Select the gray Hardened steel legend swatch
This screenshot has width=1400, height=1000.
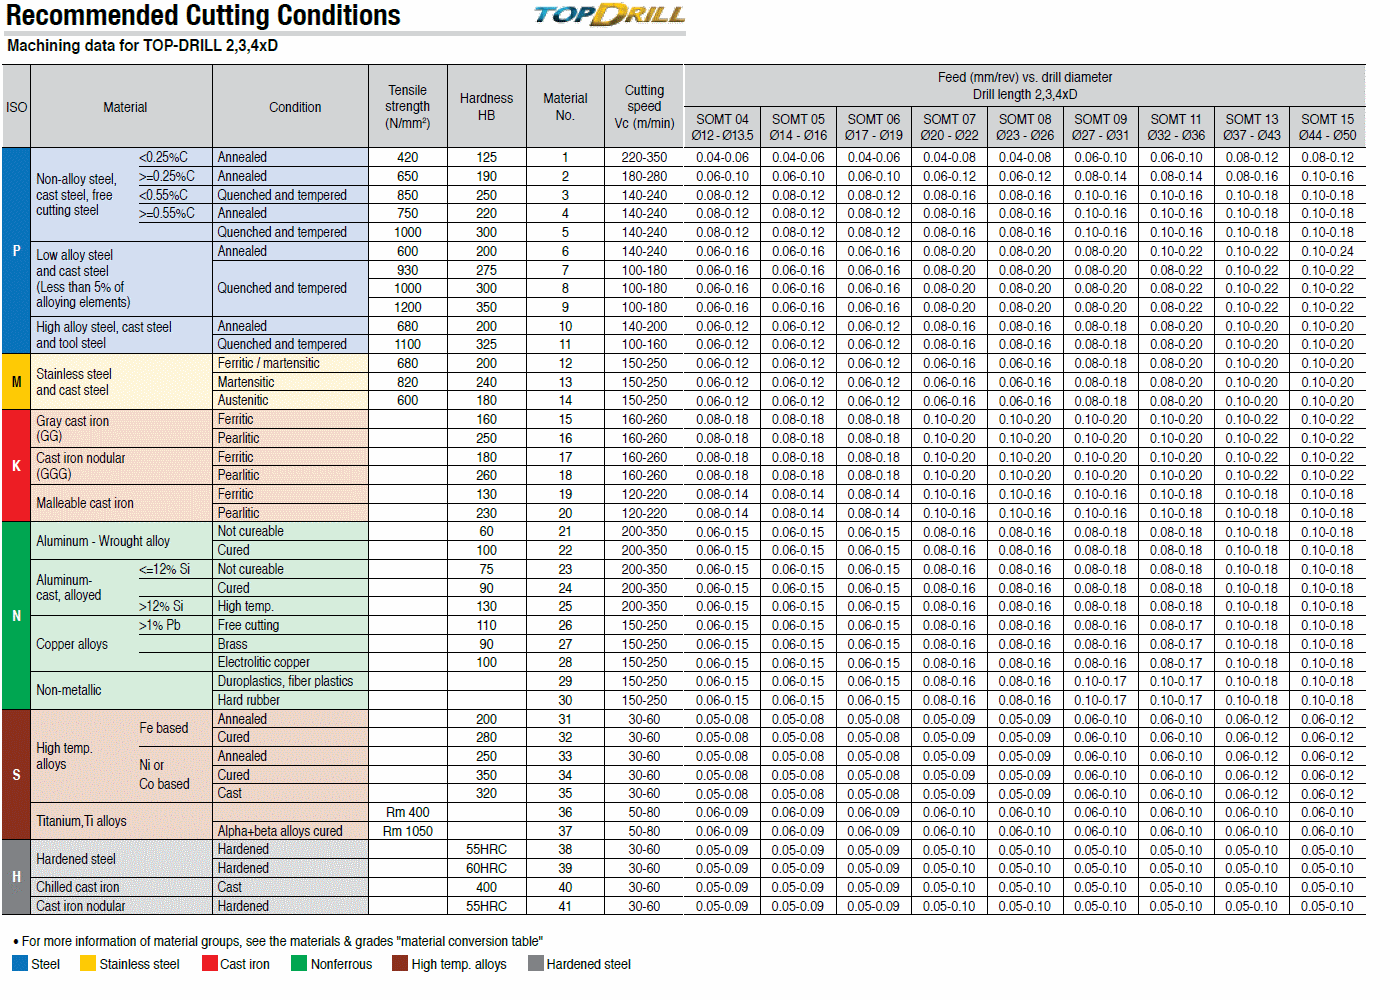(535, 964)
